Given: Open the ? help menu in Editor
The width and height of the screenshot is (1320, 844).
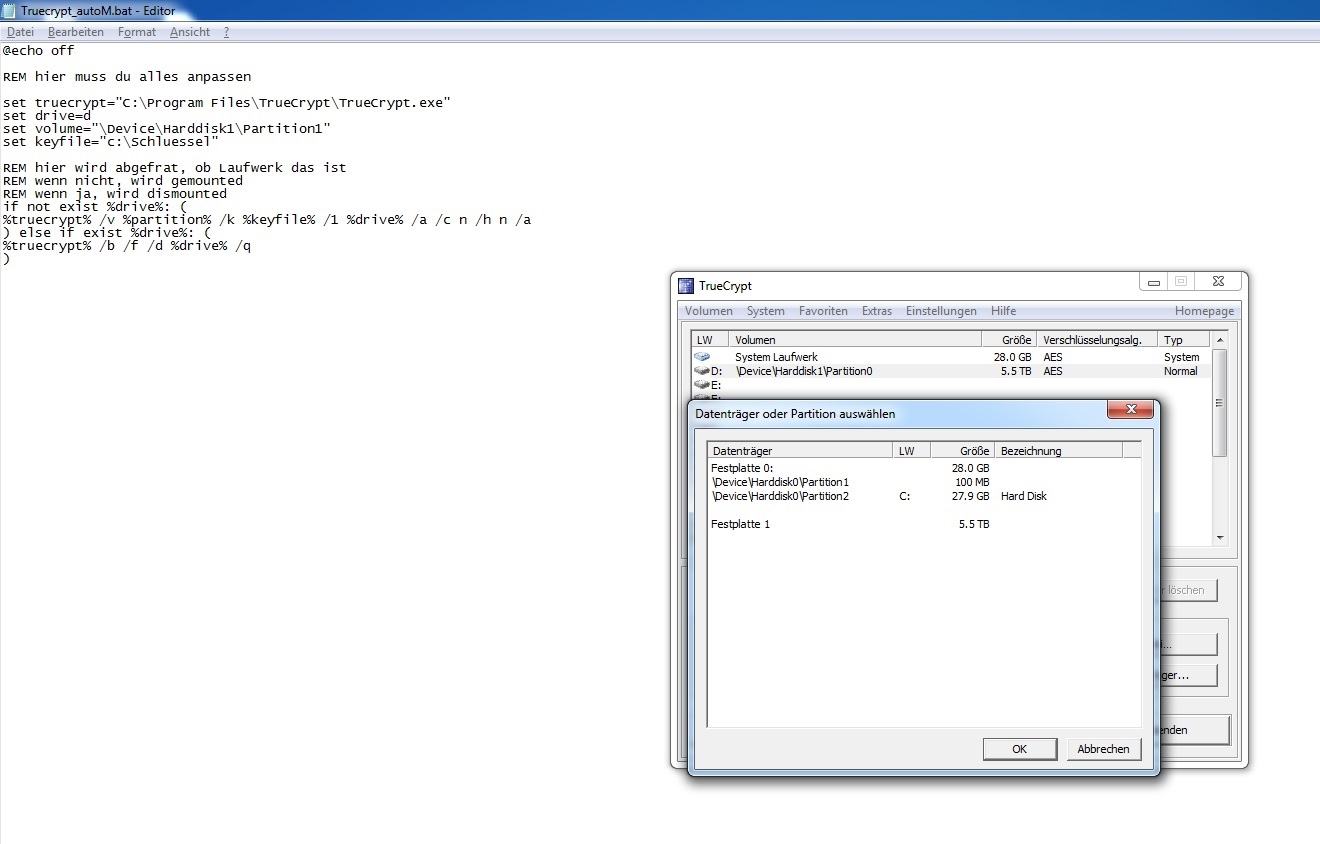Looking at the screenshot, I should [x=226, y=32].
